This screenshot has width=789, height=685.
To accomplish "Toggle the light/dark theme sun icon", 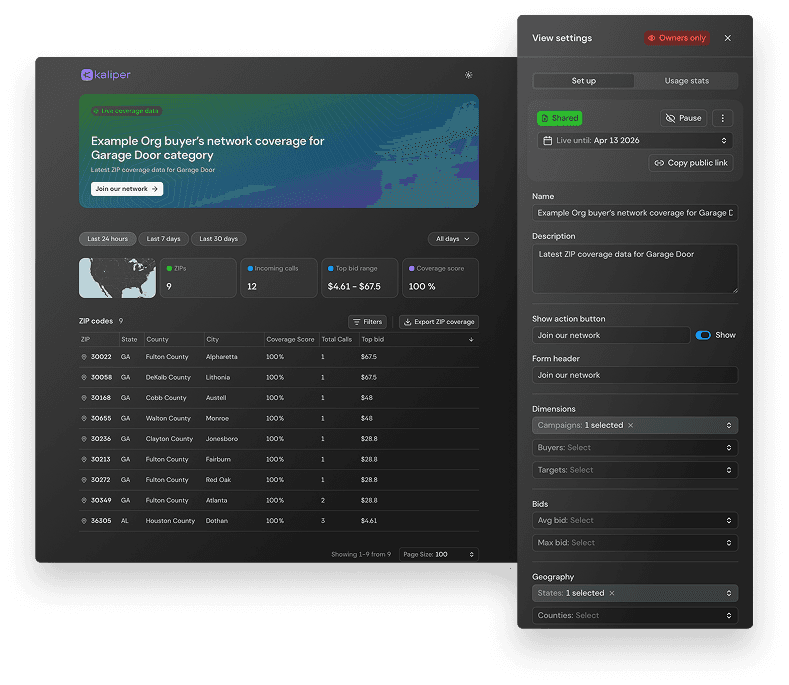I will point(468,75).
